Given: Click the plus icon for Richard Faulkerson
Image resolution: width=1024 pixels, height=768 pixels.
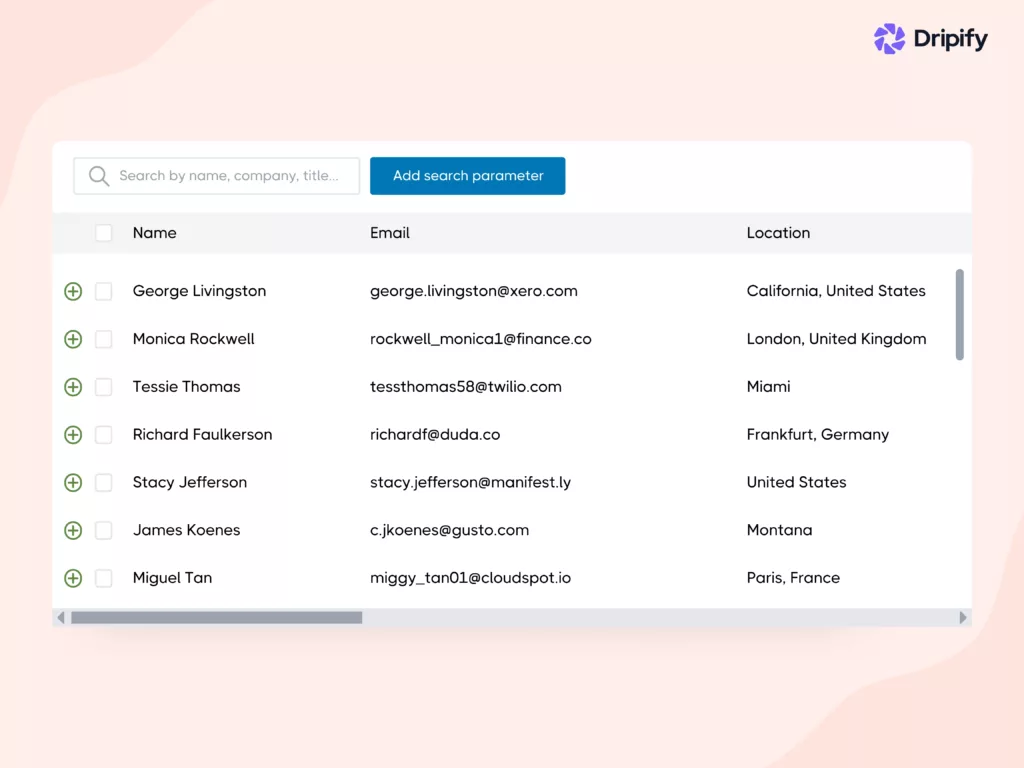Looking at the screenshot, I should (x=72, y=435).
